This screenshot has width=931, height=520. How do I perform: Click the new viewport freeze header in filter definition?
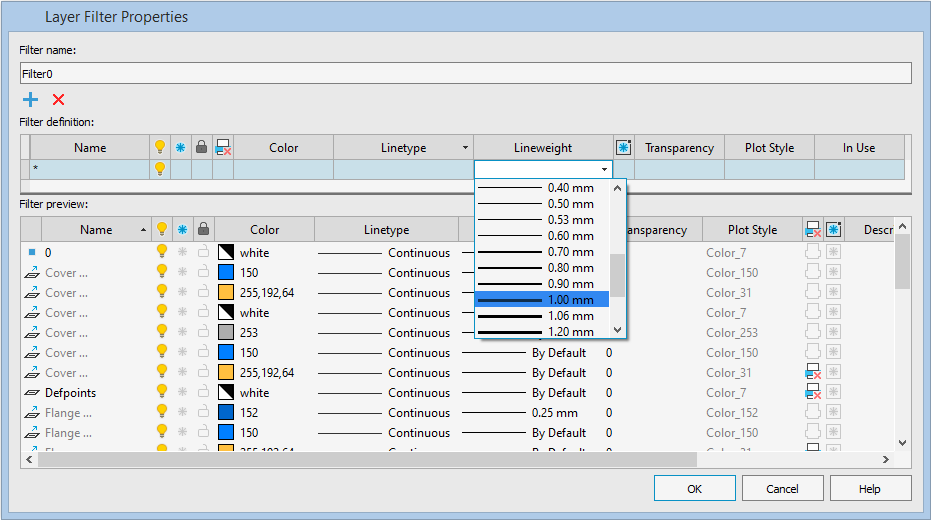point(623,148)
